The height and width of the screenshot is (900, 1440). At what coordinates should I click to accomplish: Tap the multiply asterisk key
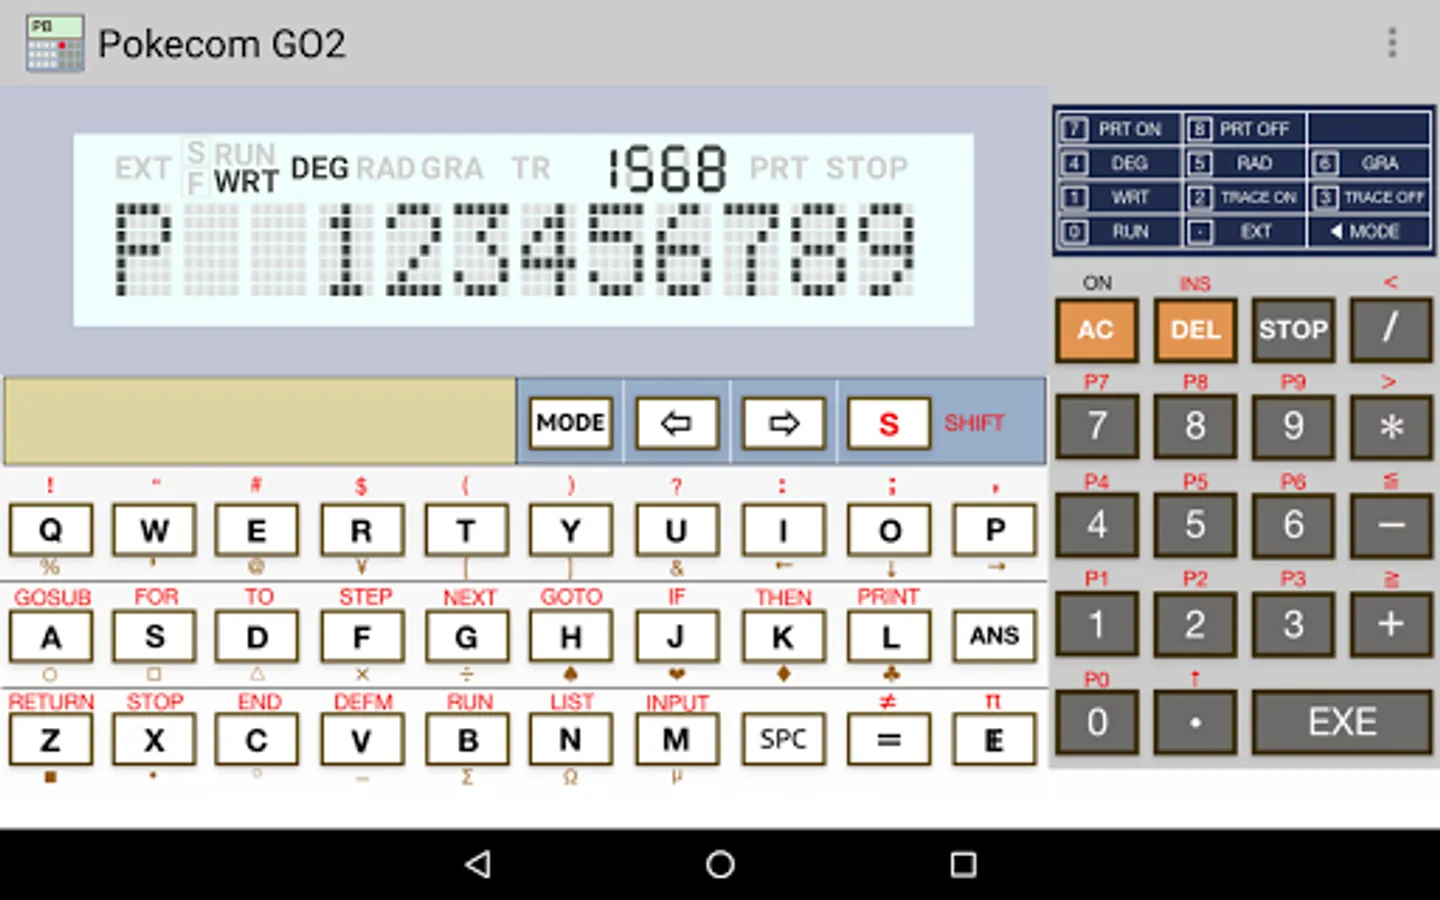coord(1391,427)
